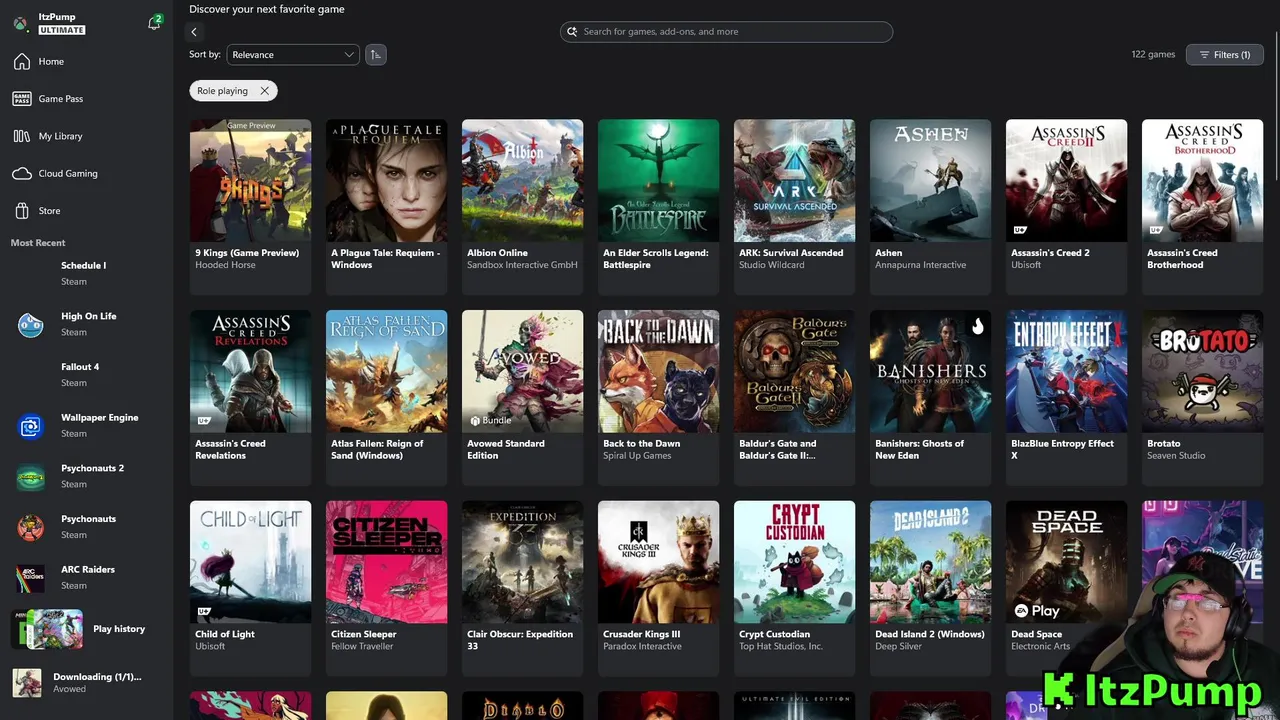
Task: Go to Home in sidebar
Action: 86,62
